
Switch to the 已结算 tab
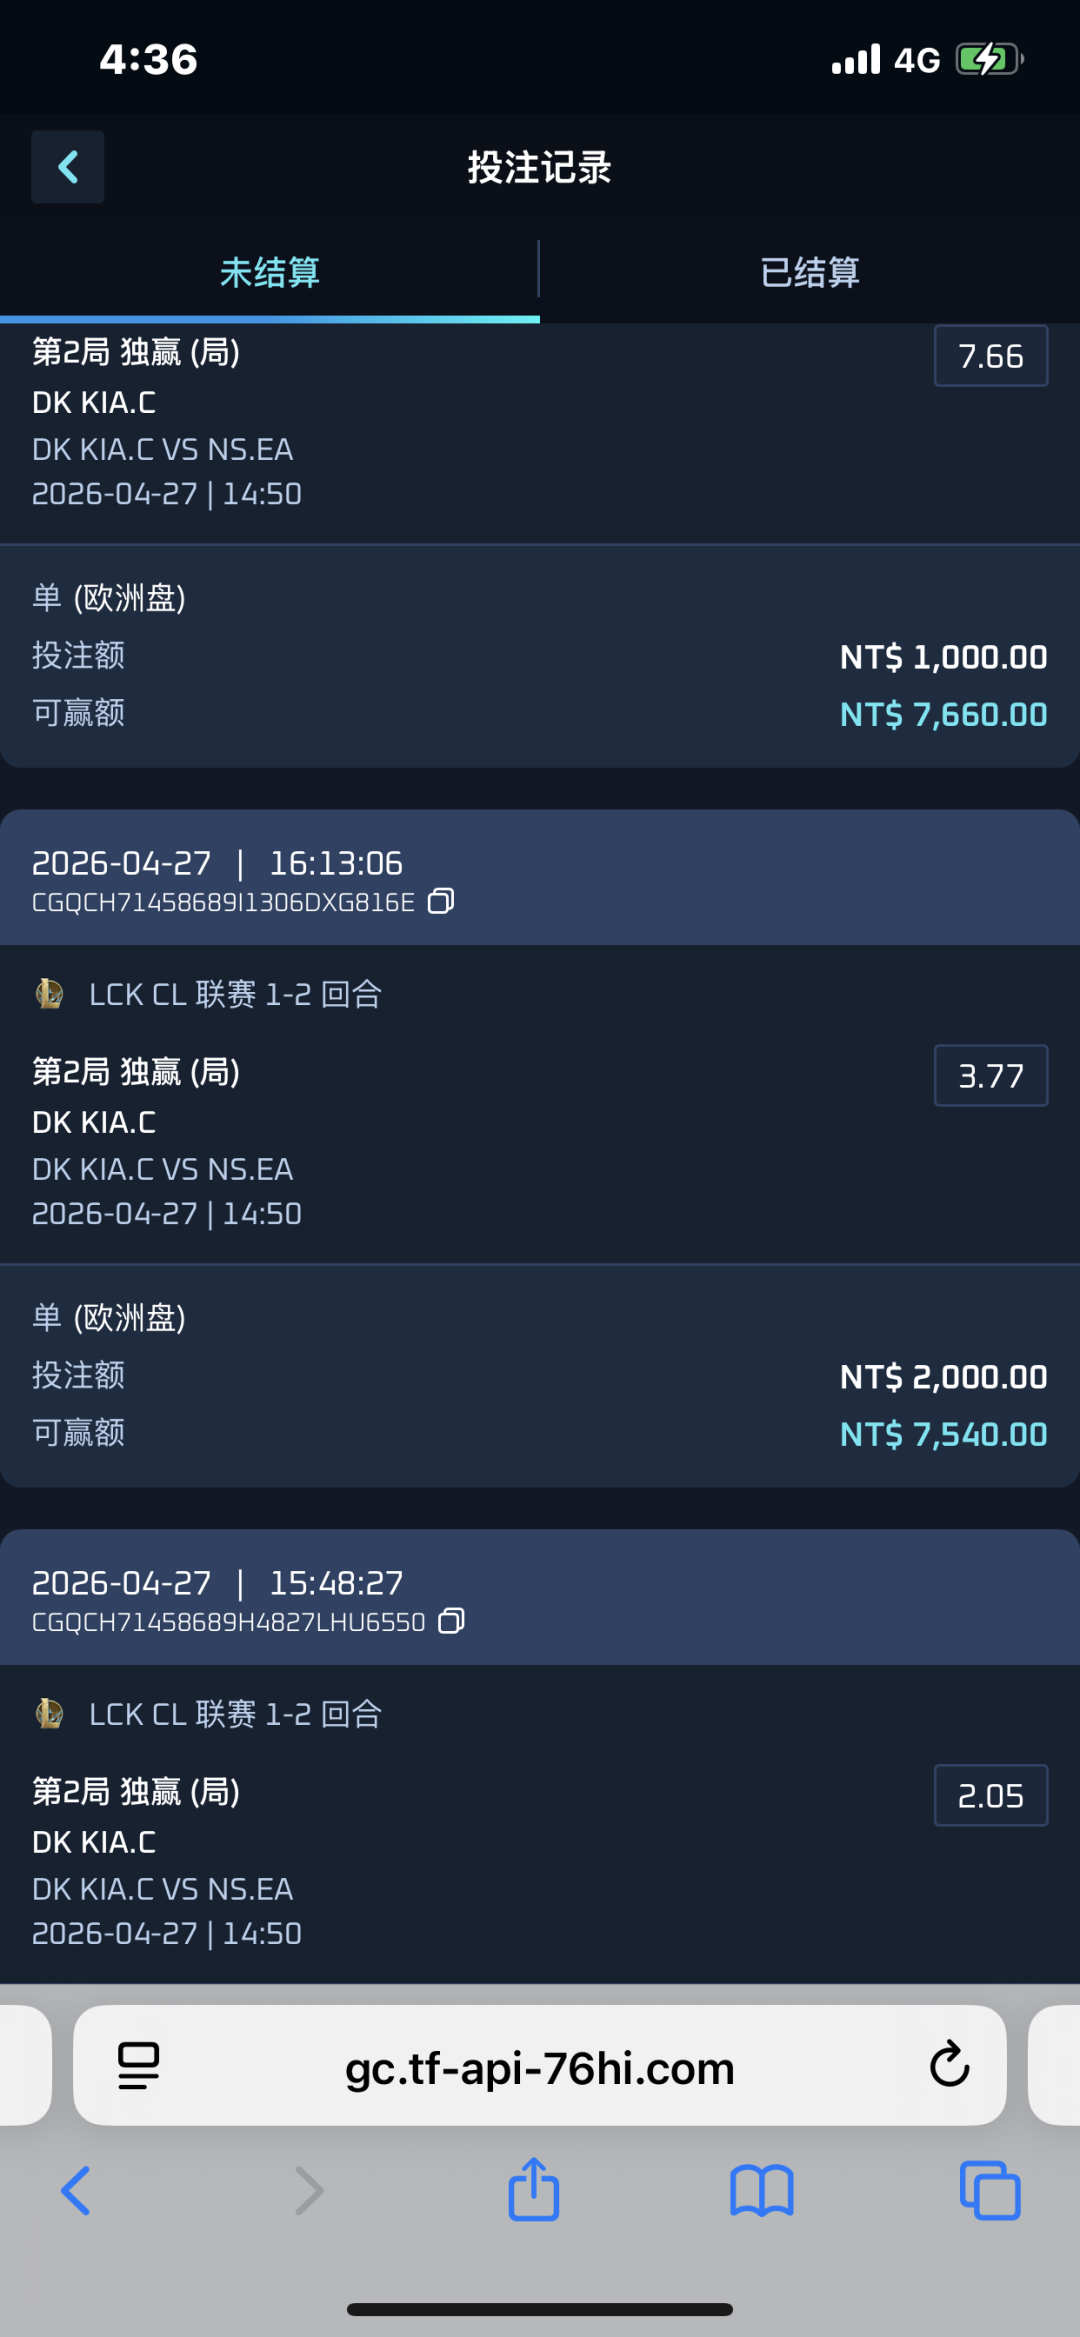click(810, 272)
